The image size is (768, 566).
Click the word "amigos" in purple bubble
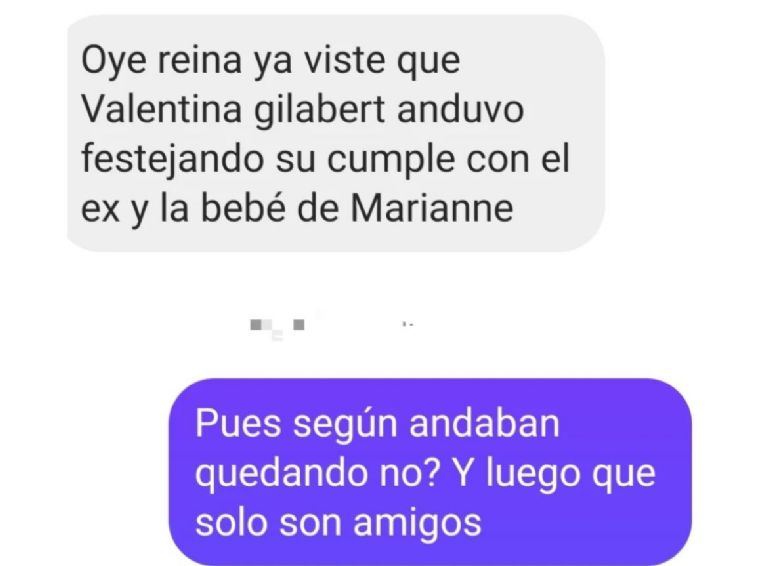[x=417, y=523]
